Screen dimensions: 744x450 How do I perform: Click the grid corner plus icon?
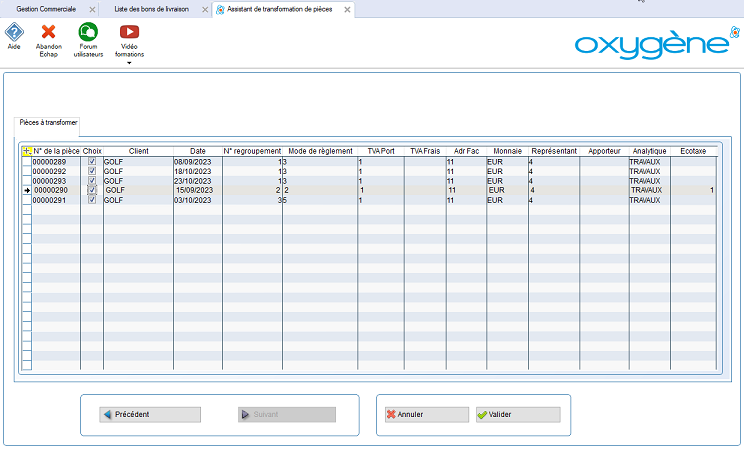(x=27, y=151)
